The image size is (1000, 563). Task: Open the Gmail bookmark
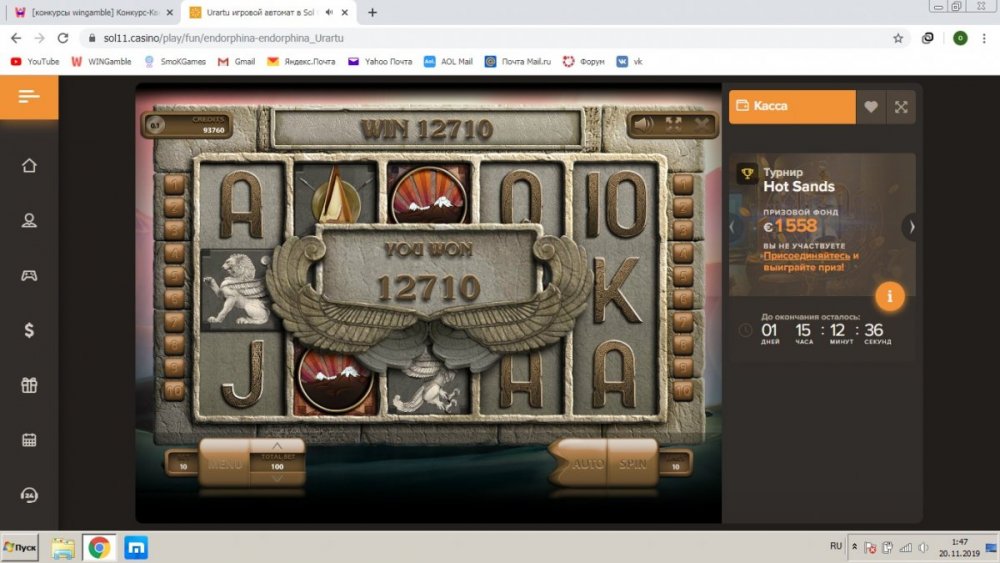[236, 61]
